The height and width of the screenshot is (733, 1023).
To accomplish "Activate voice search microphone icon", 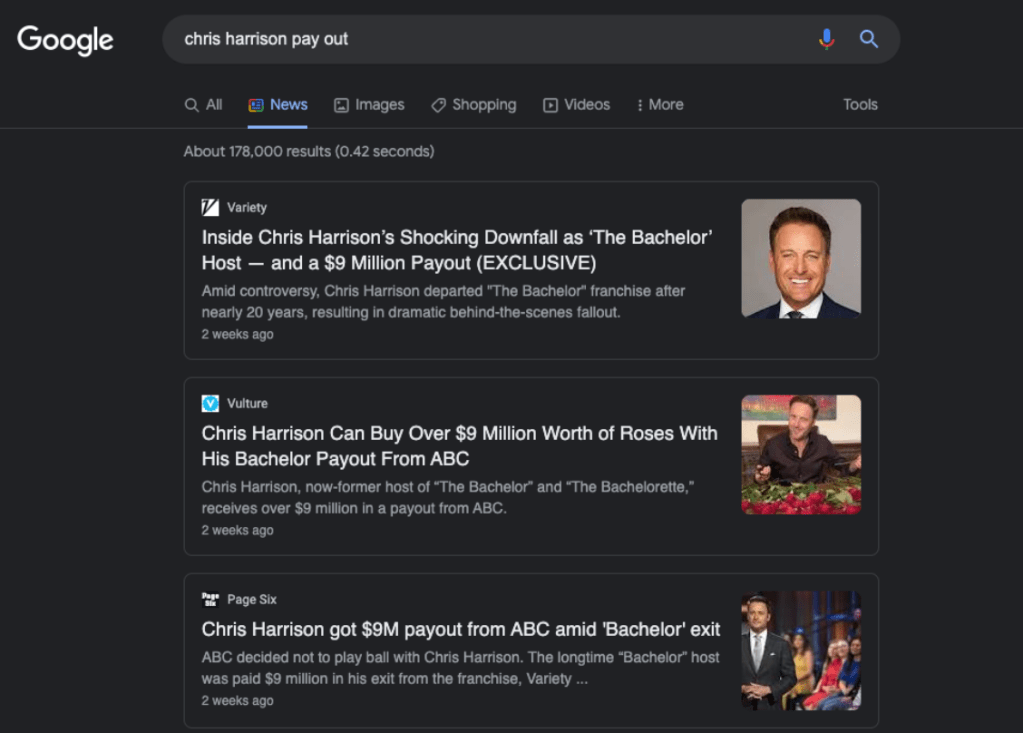I will (826, 39).
